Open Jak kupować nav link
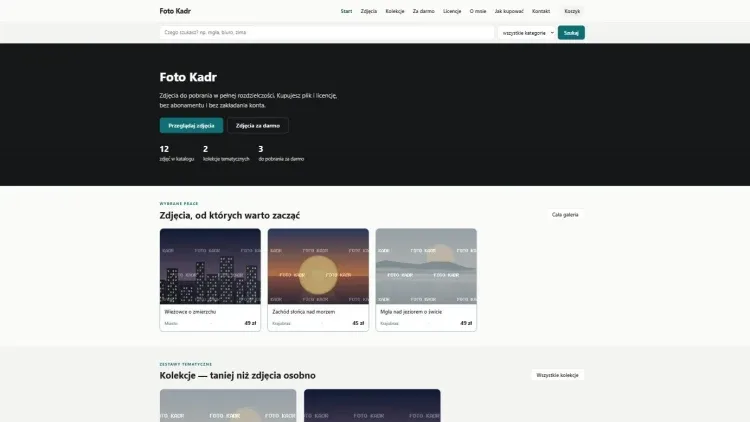Screen dimensions: 750x422 [x=509, y=11]
